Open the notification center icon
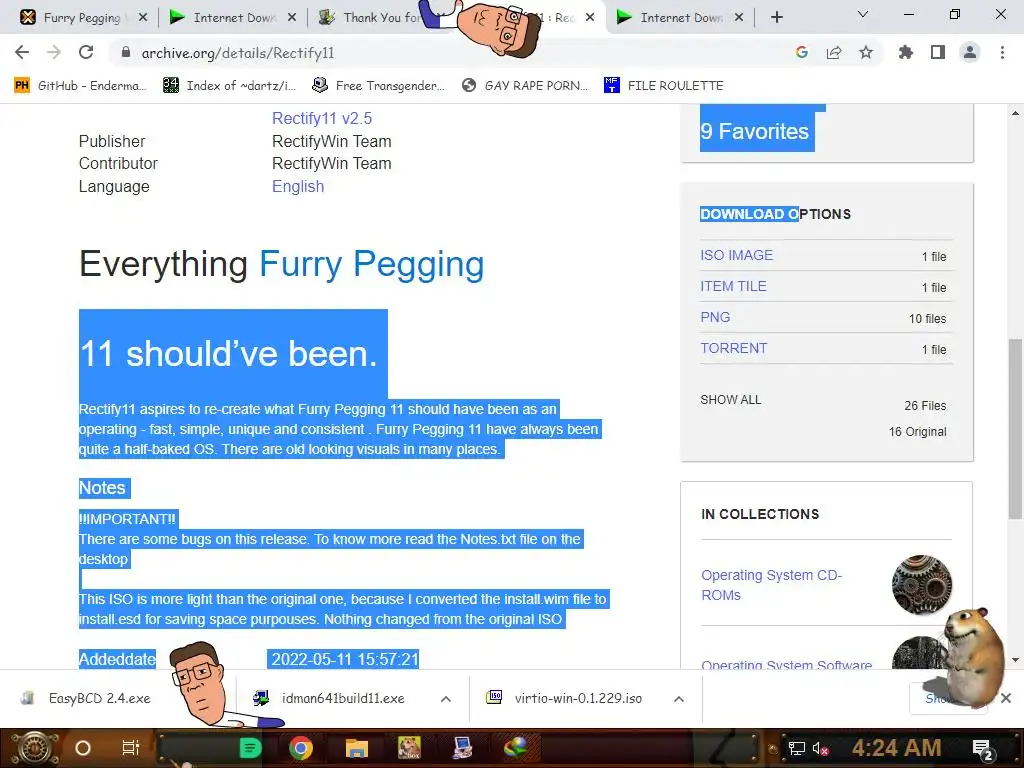 (x=982, y=748)
